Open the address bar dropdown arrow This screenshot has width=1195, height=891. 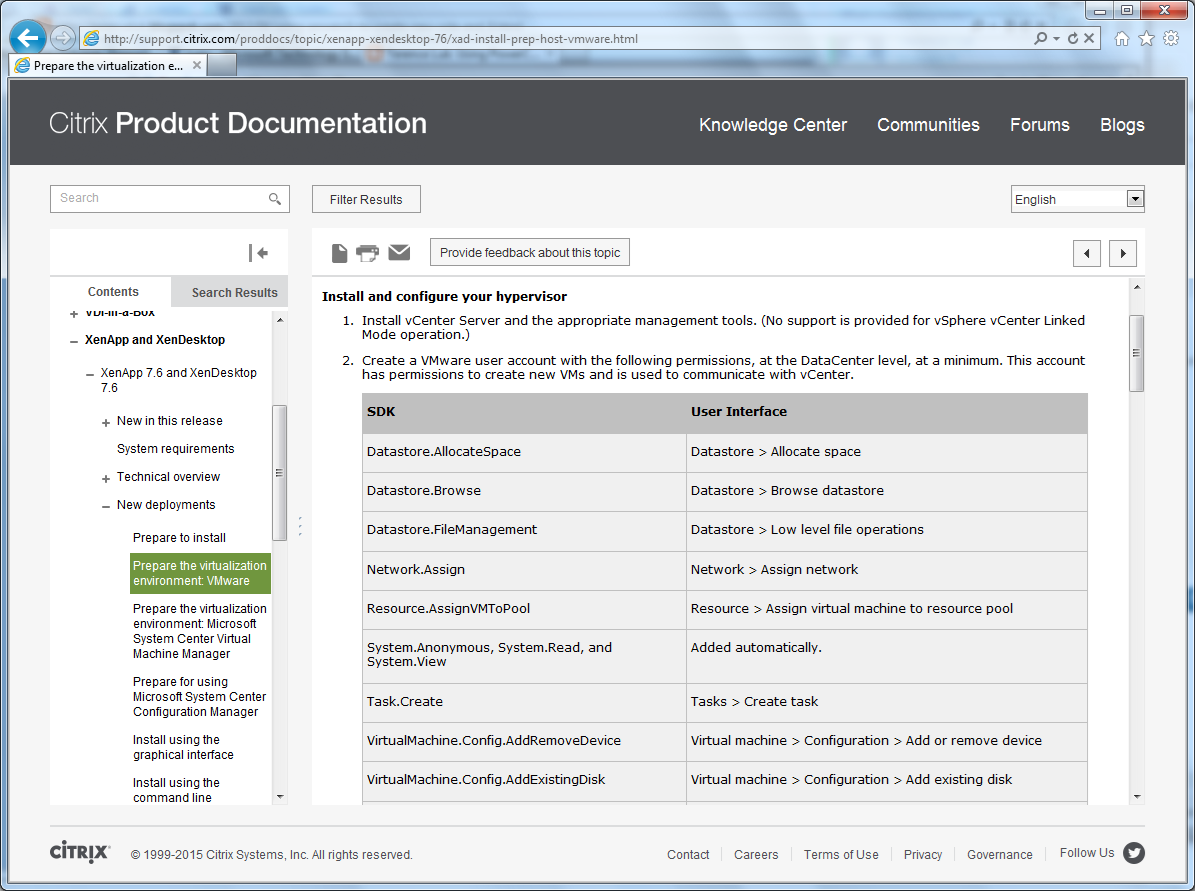click(x=1056, y=38)
